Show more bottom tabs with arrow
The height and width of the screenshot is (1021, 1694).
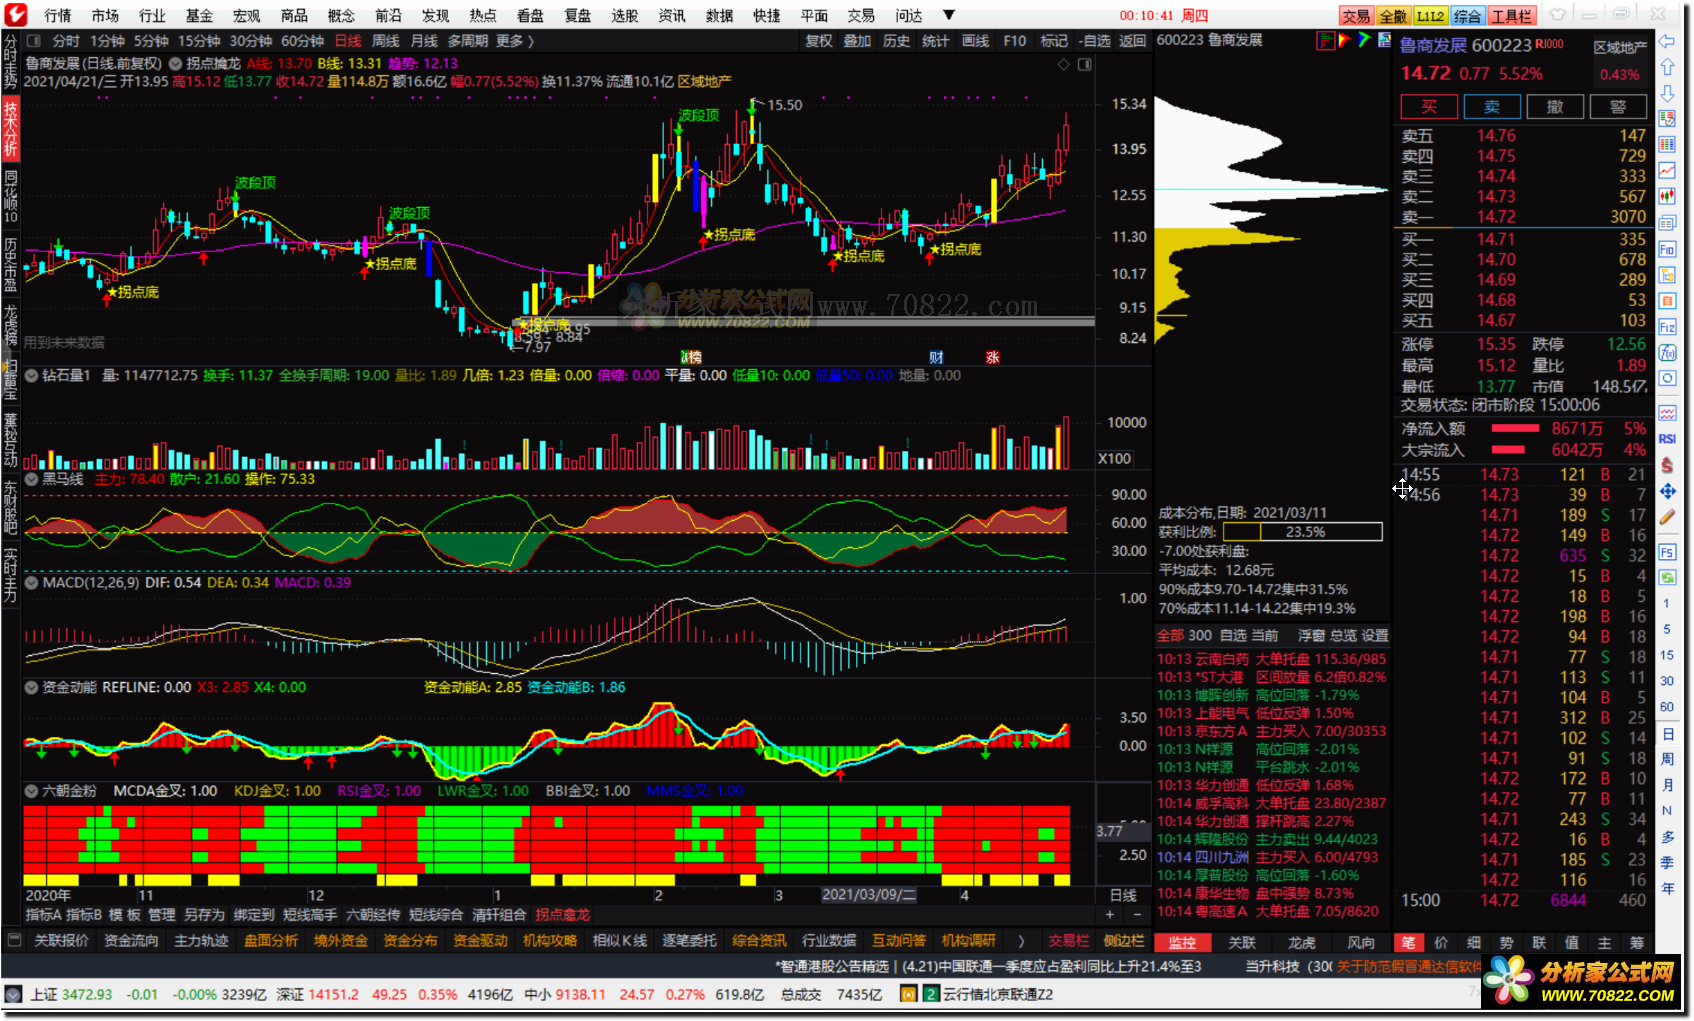[x=1020, y=941]
